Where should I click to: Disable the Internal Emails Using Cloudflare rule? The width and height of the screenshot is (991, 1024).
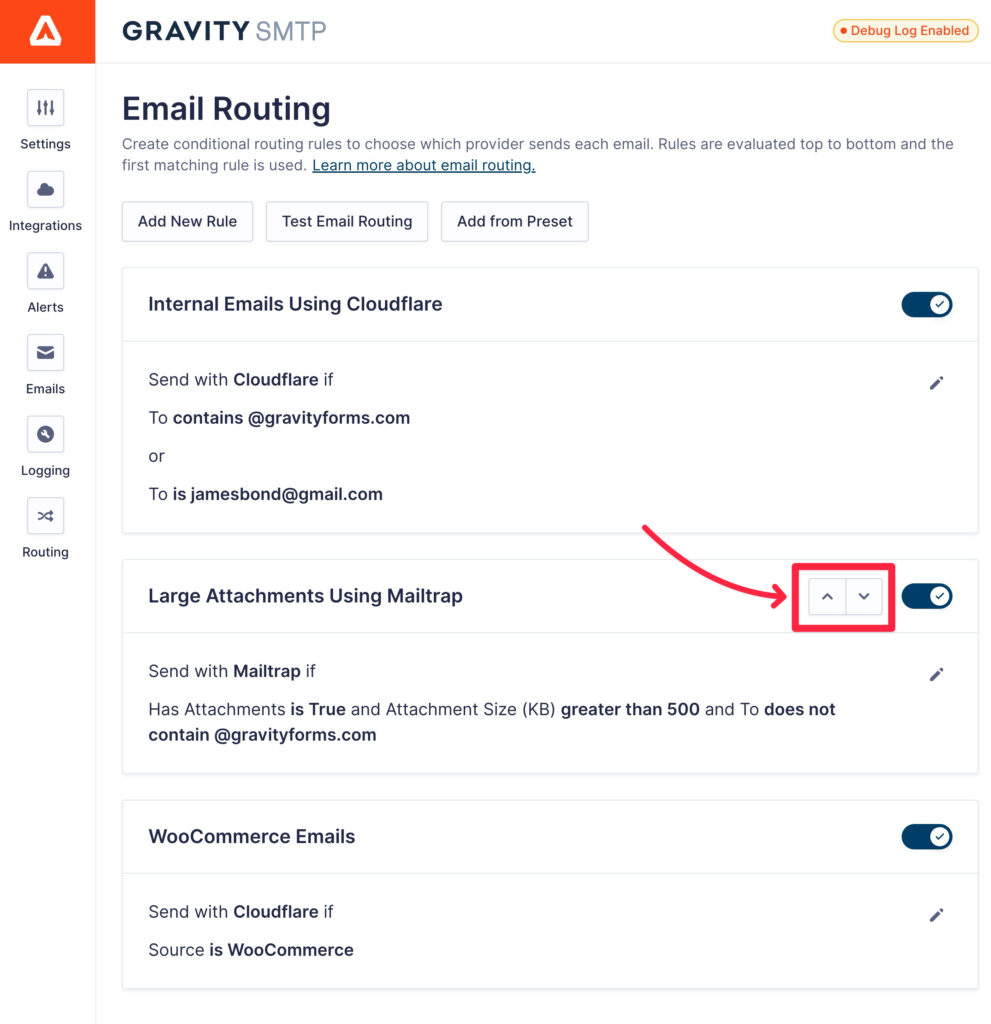[926, 304]
